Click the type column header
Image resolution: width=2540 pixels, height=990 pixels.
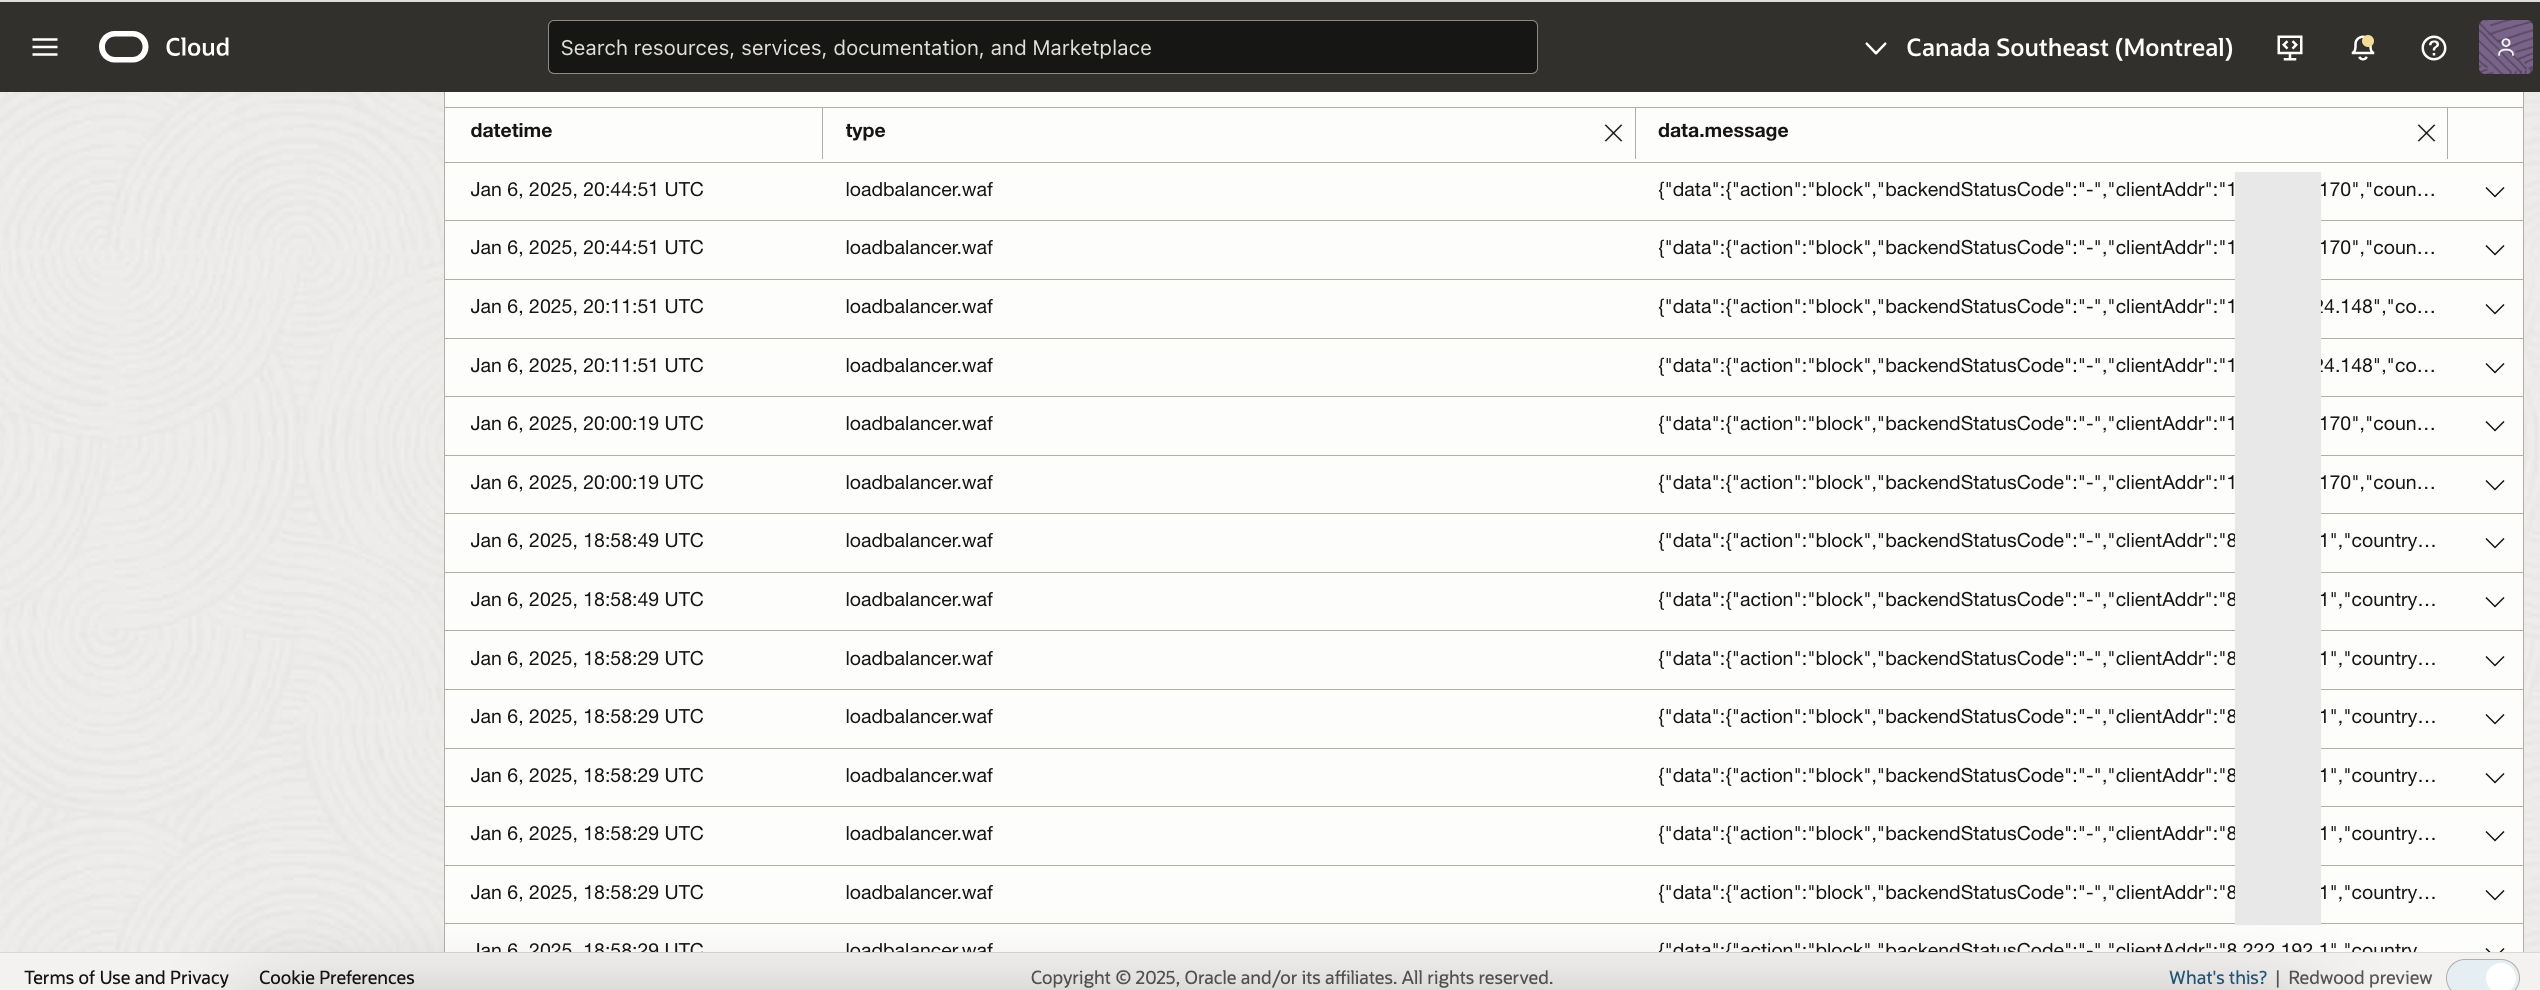864,131
